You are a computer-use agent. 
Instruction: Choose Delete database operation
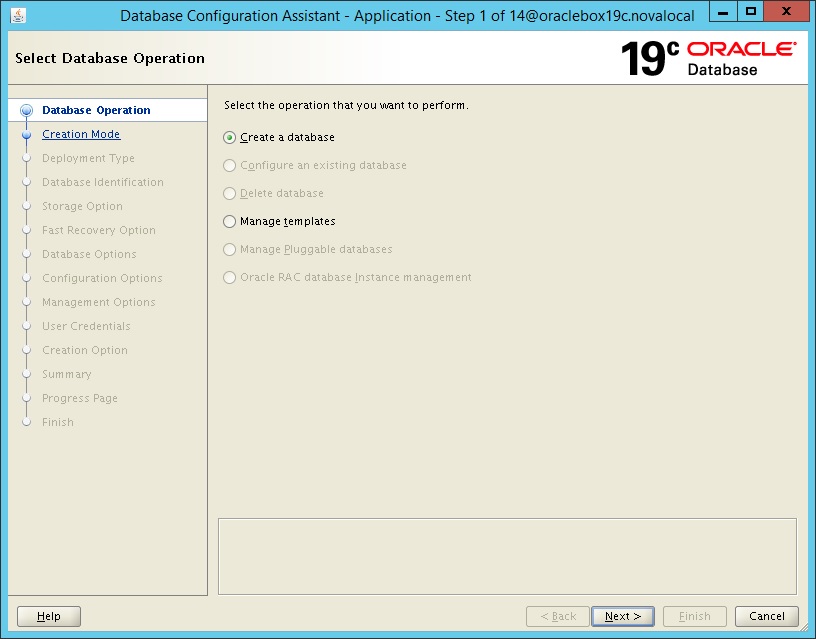230,193
